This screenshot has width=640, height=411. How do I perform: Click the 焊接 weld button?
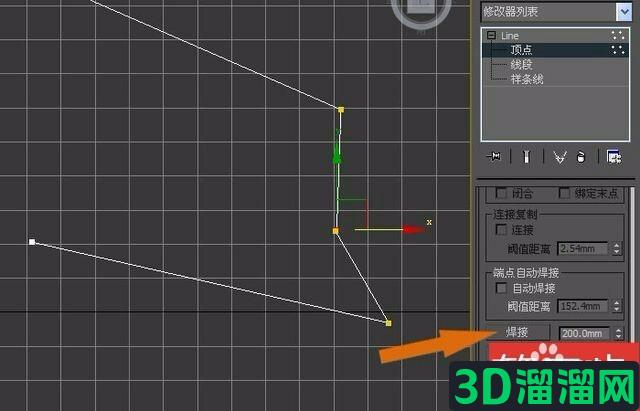click(x=518, y=332)
